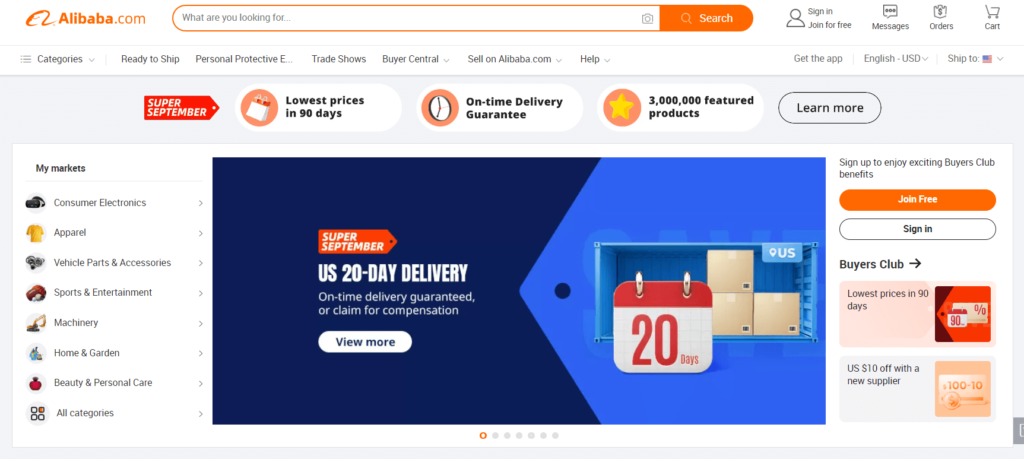Viewport: 1024px width, 459px height.
Task: Focus the product search input field
Action: [x=408, y=18]
